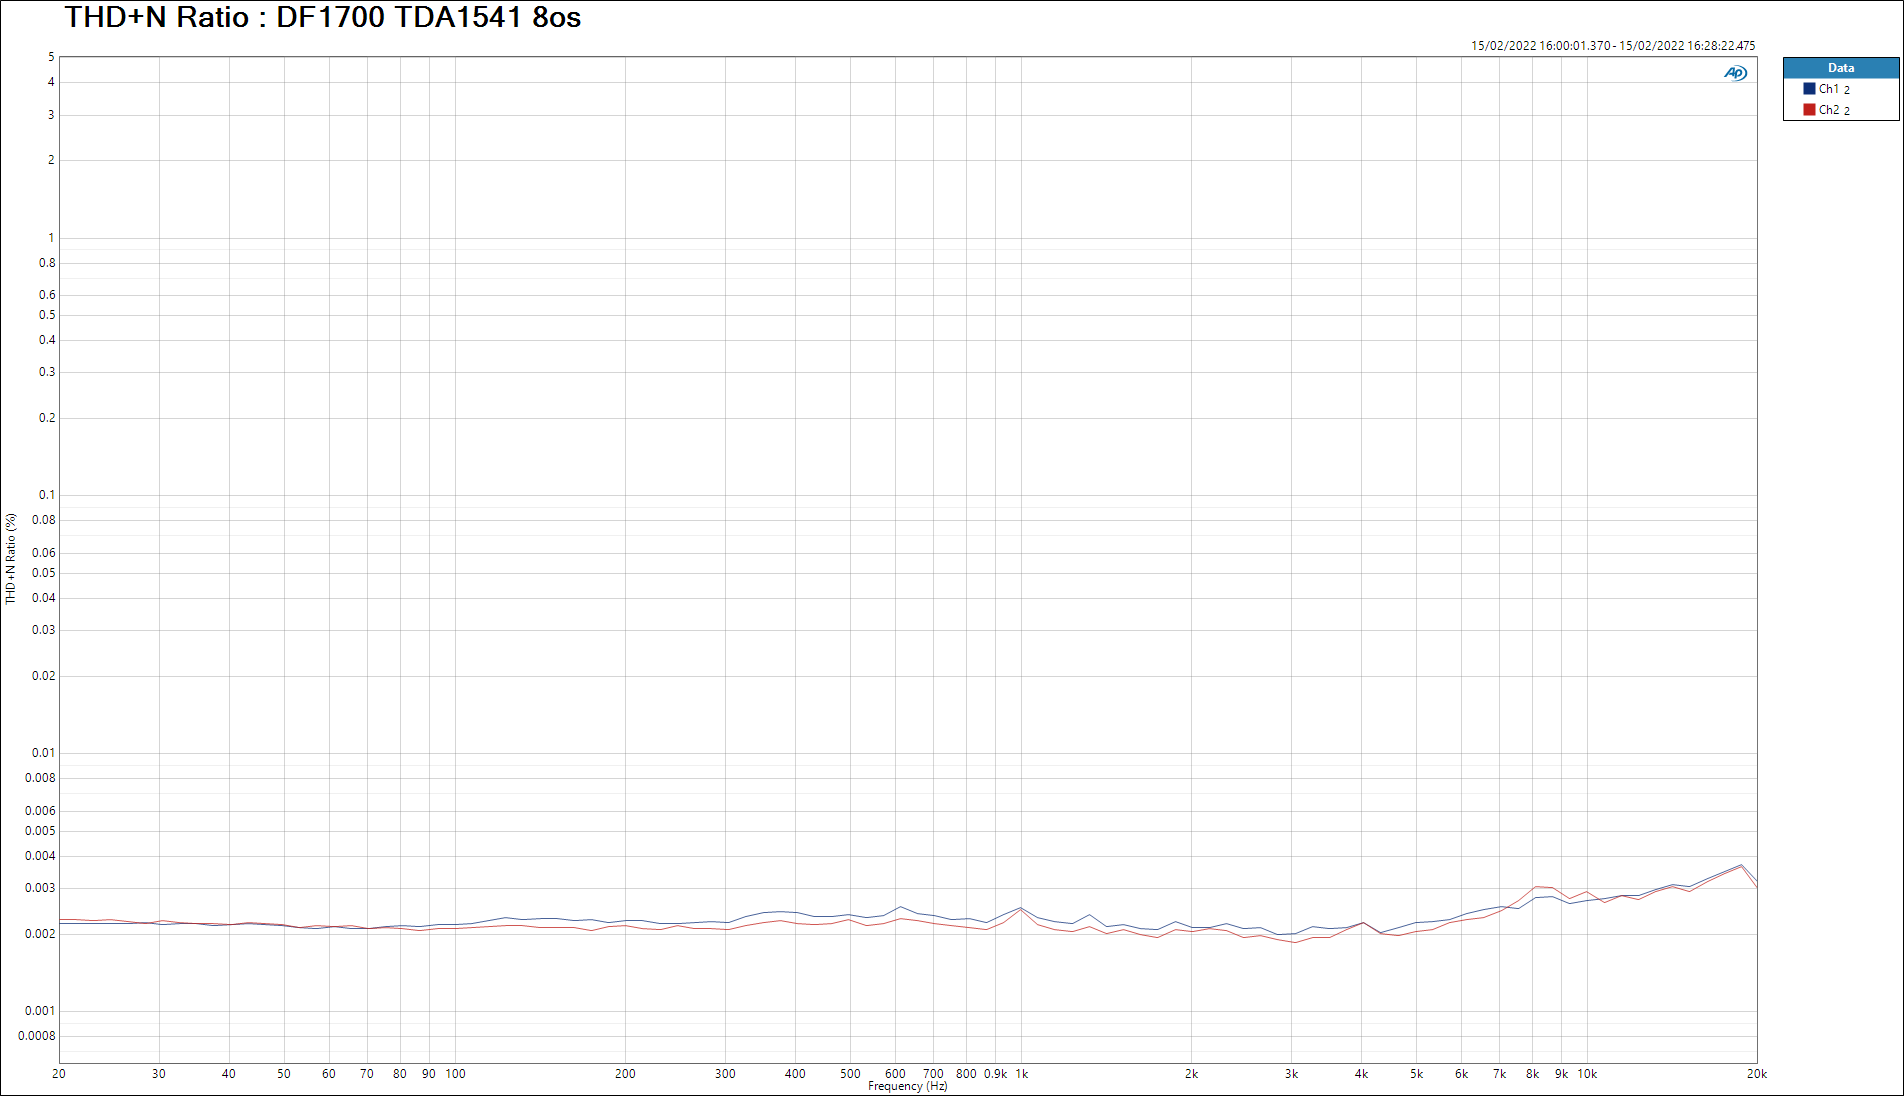Click the 10k tick on the frequency axis
1904x1096 pixels.
coord(1587,1074)
